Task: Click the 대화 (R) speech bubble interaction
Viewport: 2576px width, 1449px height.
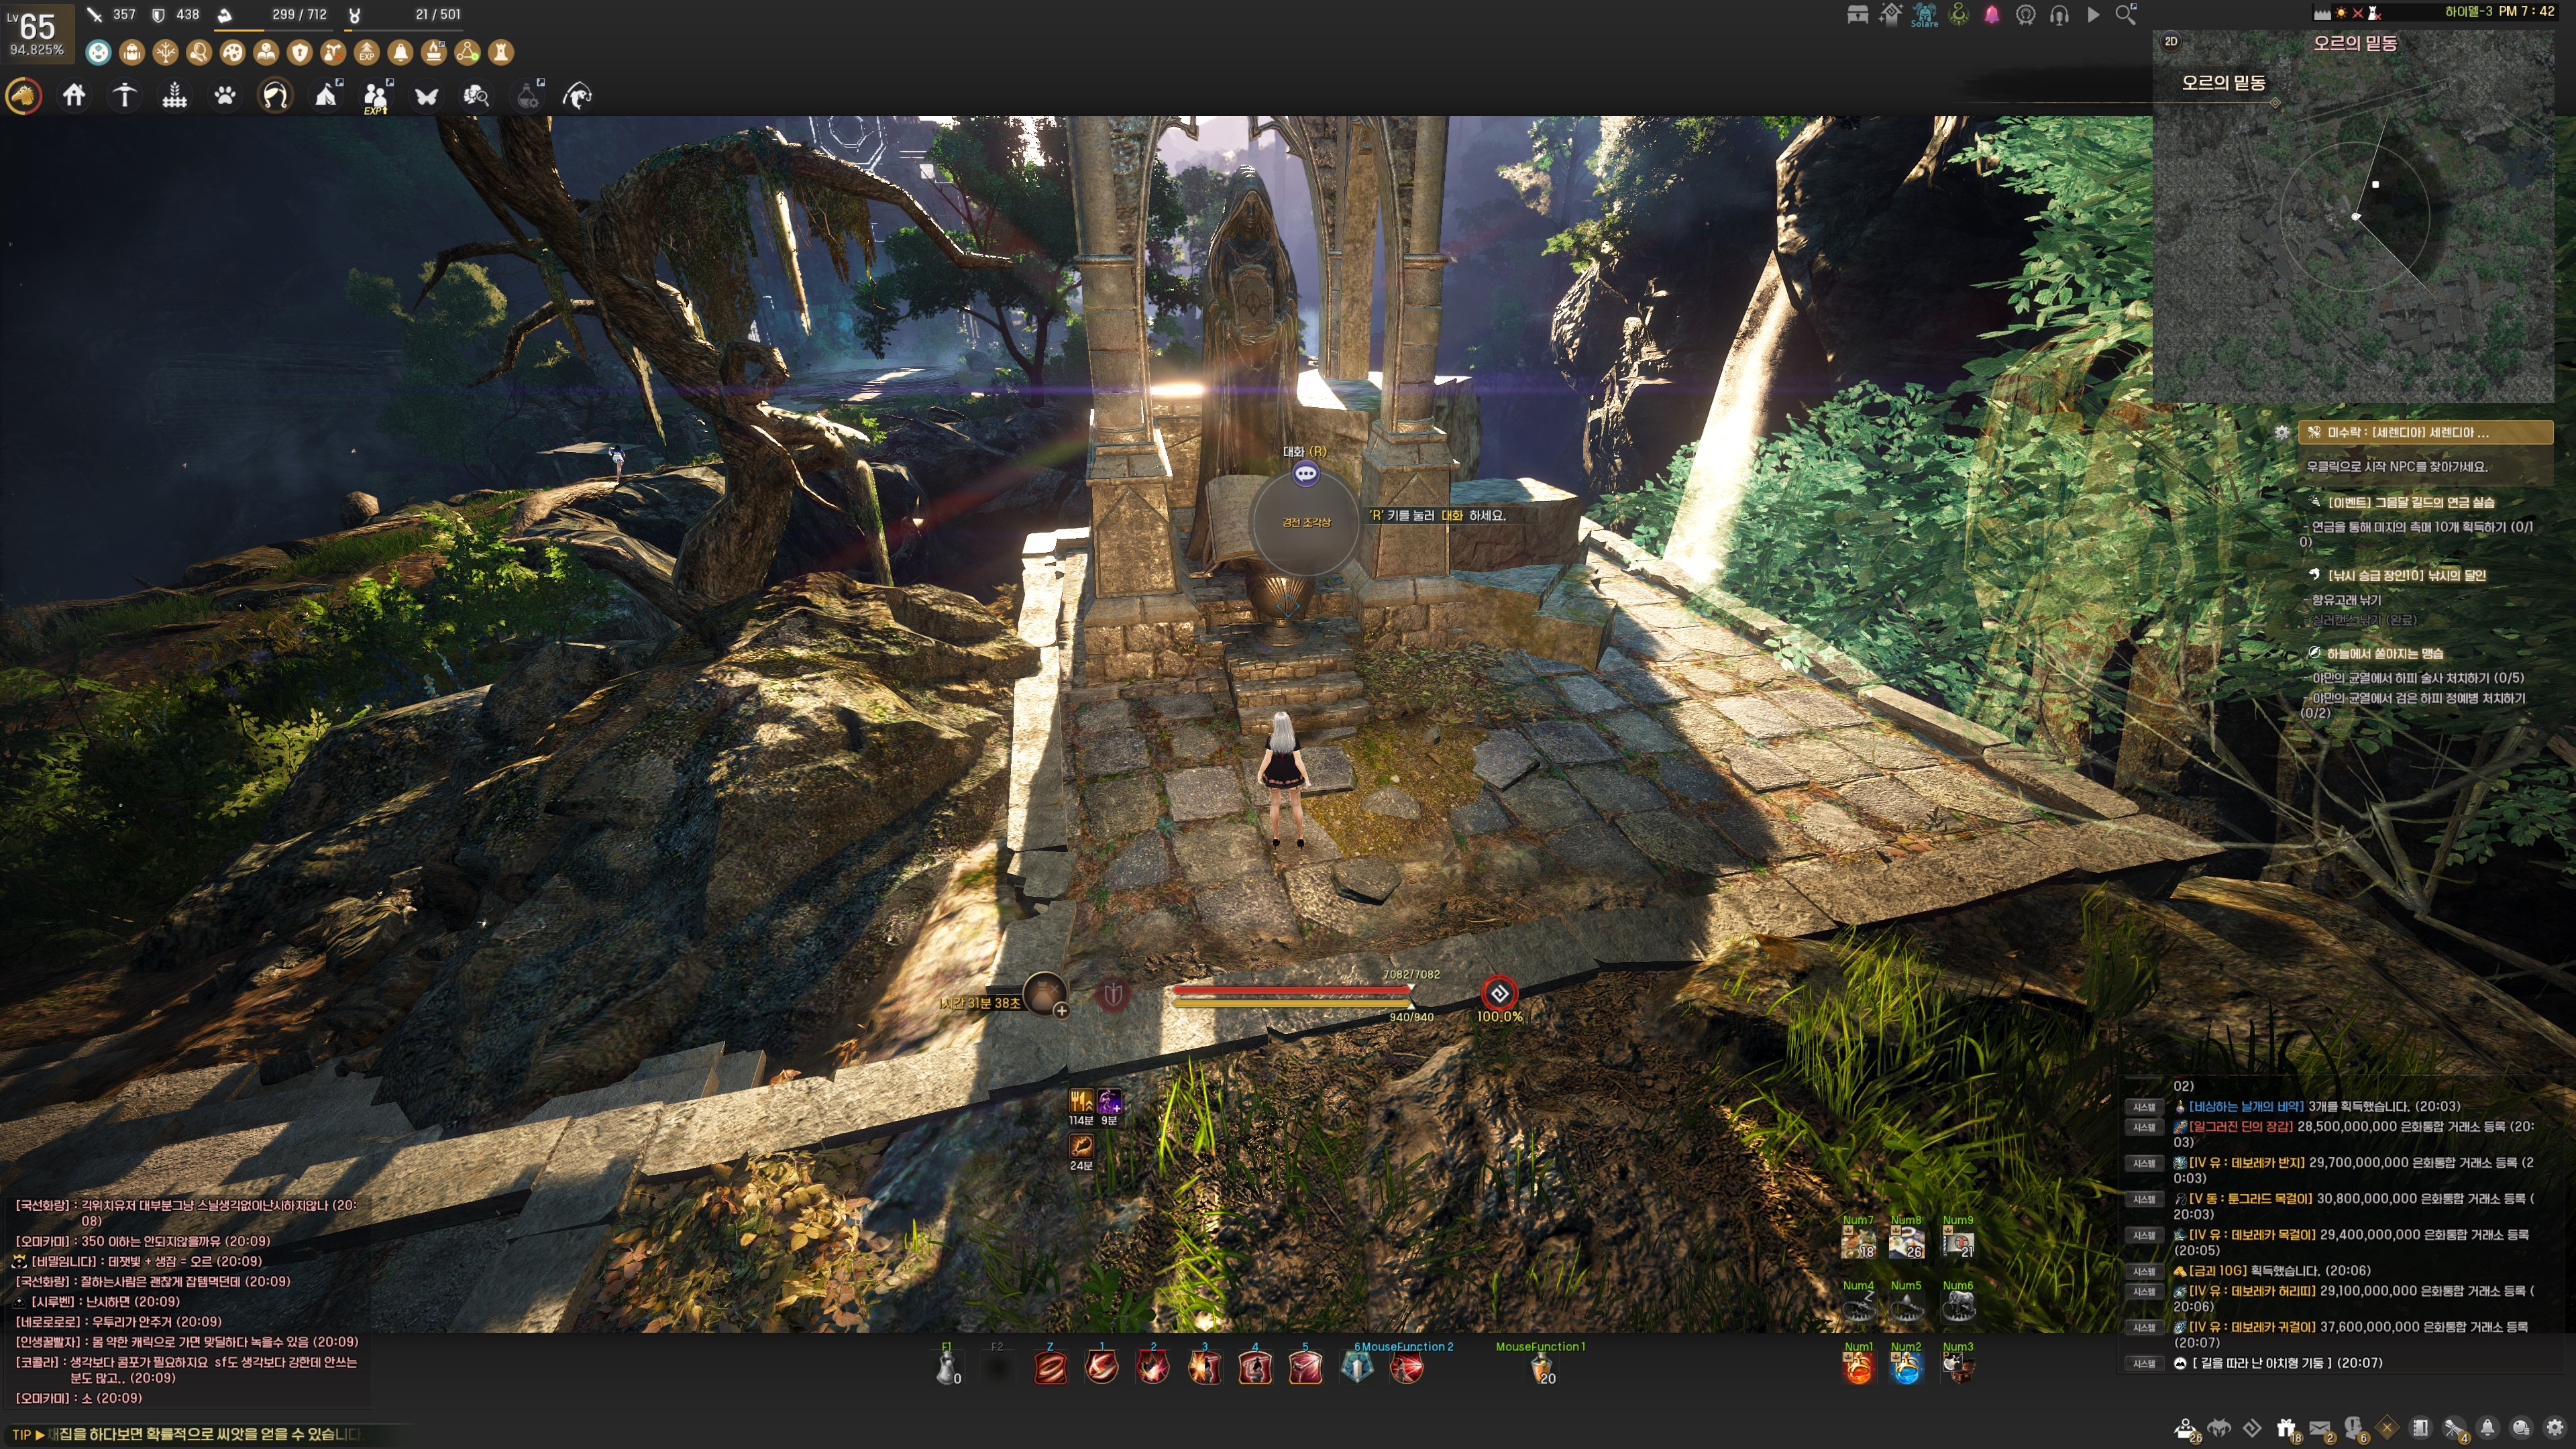Action: point(1305,474)
